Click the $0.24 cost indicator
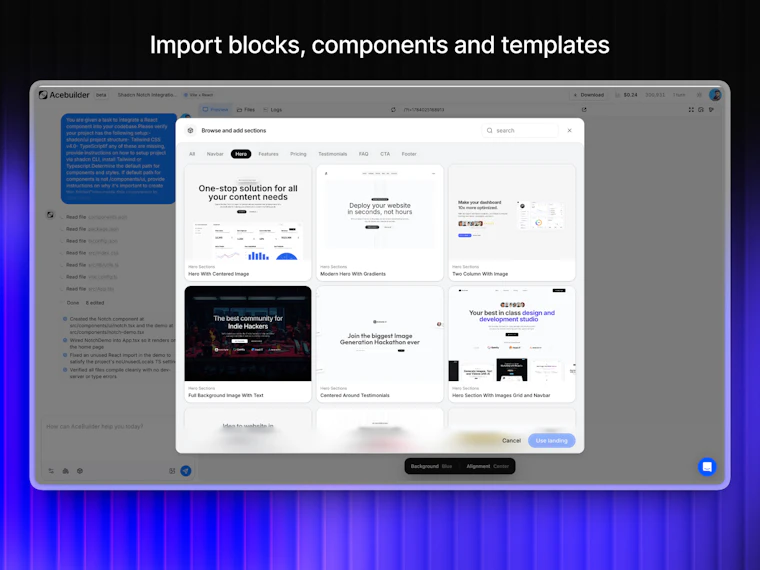760x570 pixels. pos(627,95)
